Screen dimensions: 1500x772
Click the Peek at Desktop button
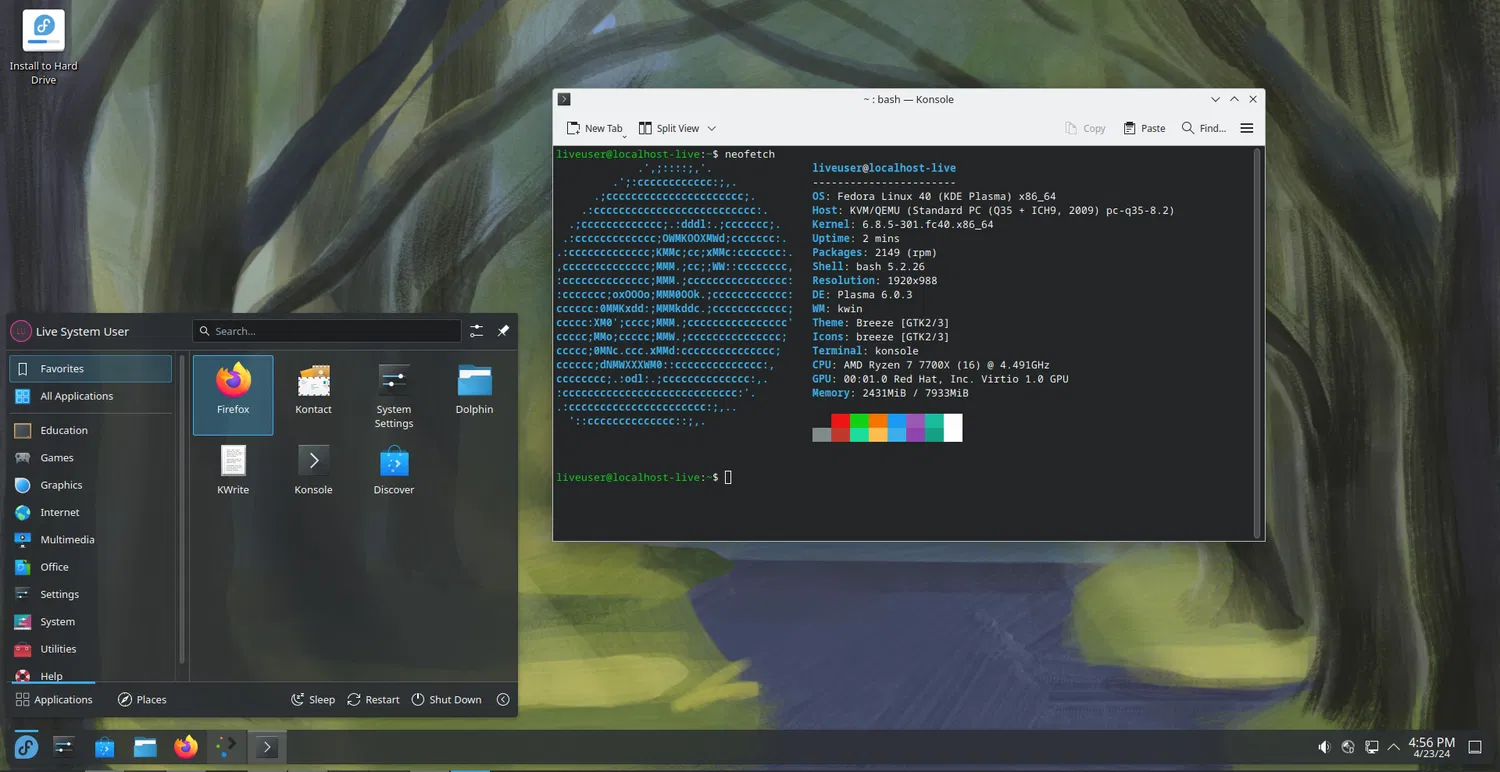point(1475,747)
